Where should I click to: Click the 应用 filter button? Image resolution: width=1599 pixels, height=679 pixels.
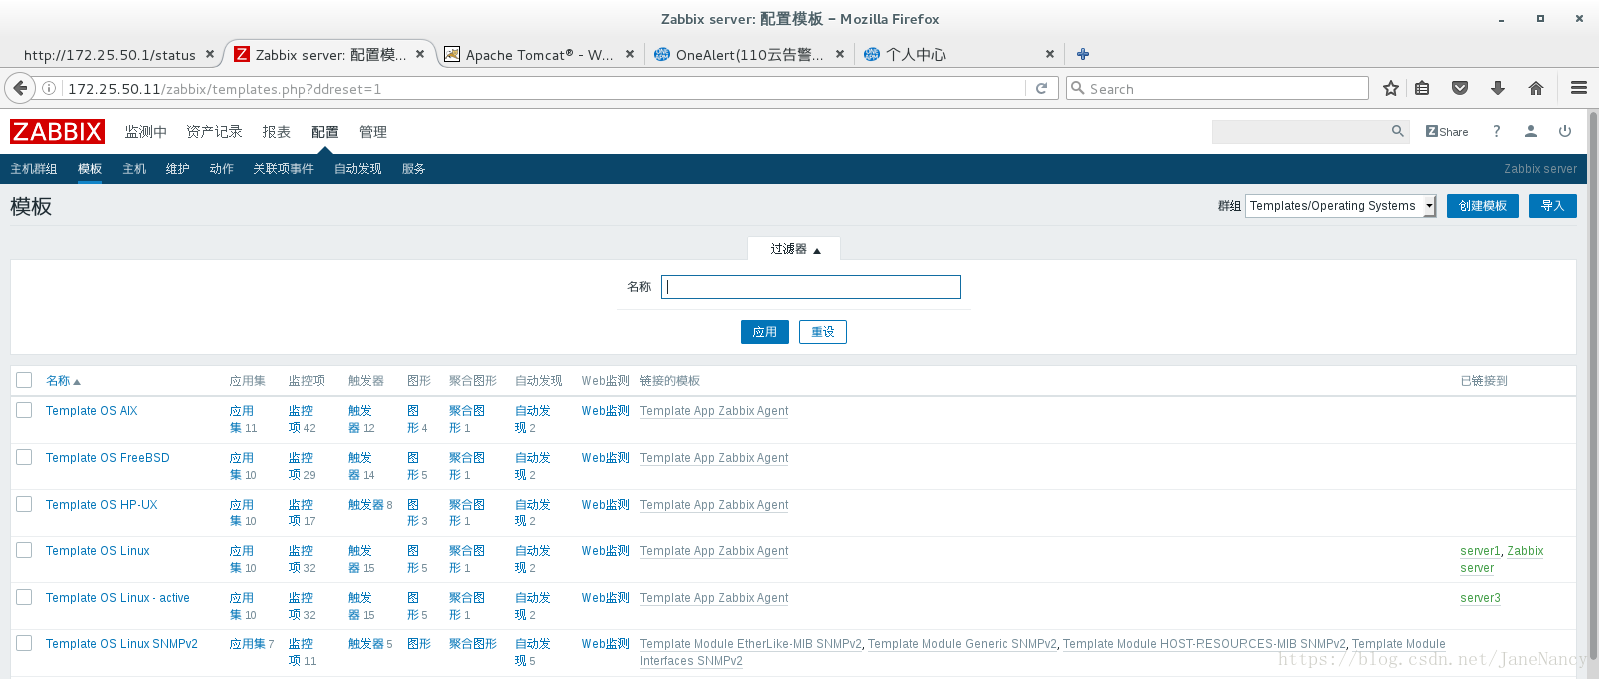click(765, 332)
